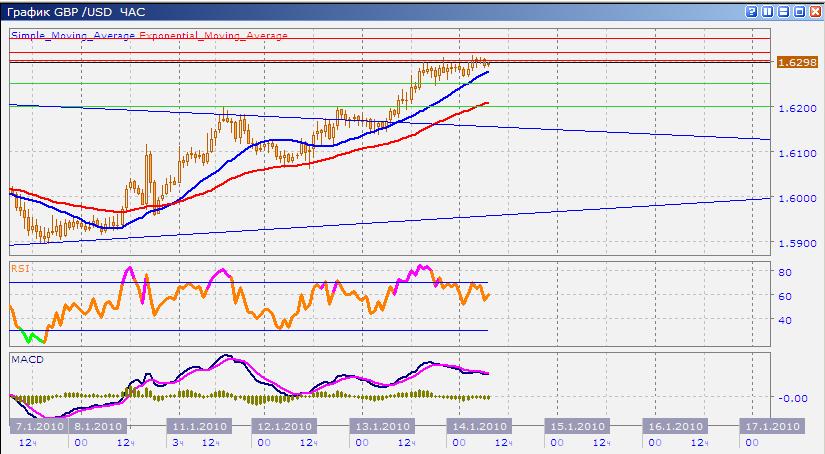Click the minimize panel icon

click(782, 11)
